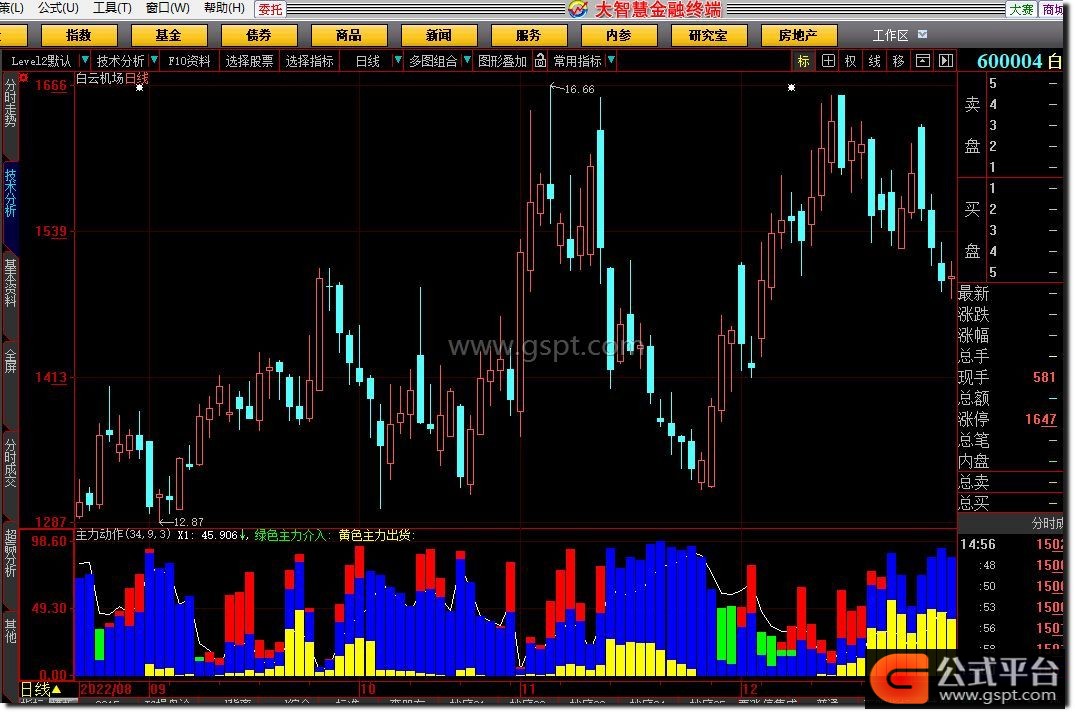This screenshot has height=712, width=1075.
Task: Expand the Level2默认 dropdown arrow
Action: pos(85,60)
